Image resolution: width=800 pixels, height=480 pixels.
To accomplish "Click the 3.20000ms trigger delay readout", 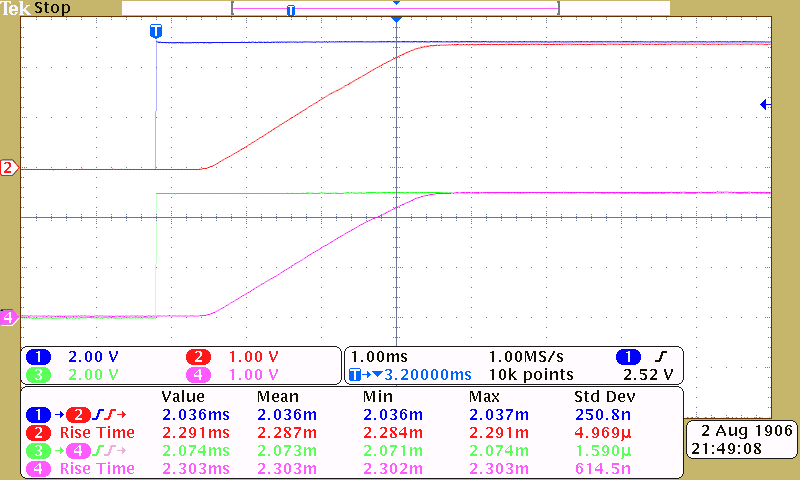I will [x=428, y=375].
